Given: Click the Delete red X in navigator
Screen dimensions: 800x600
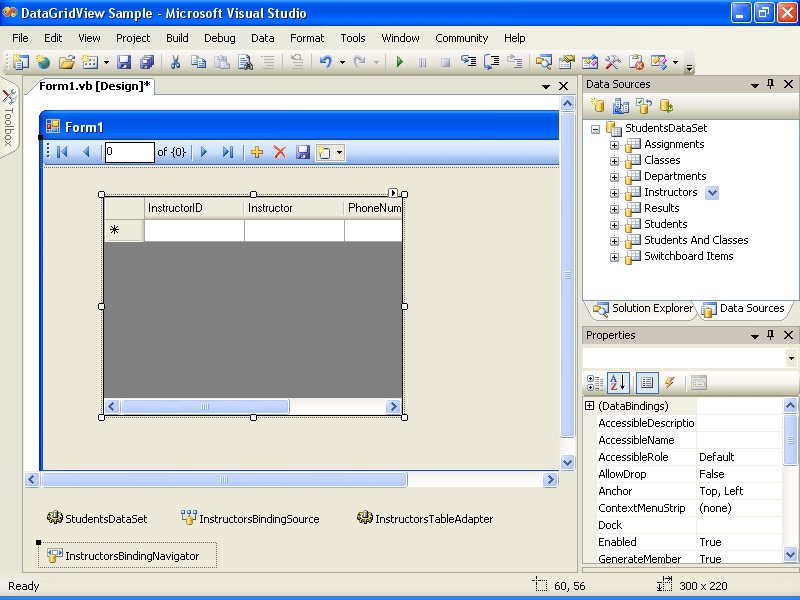Looking at the screenshot, I should pos(280,152).
